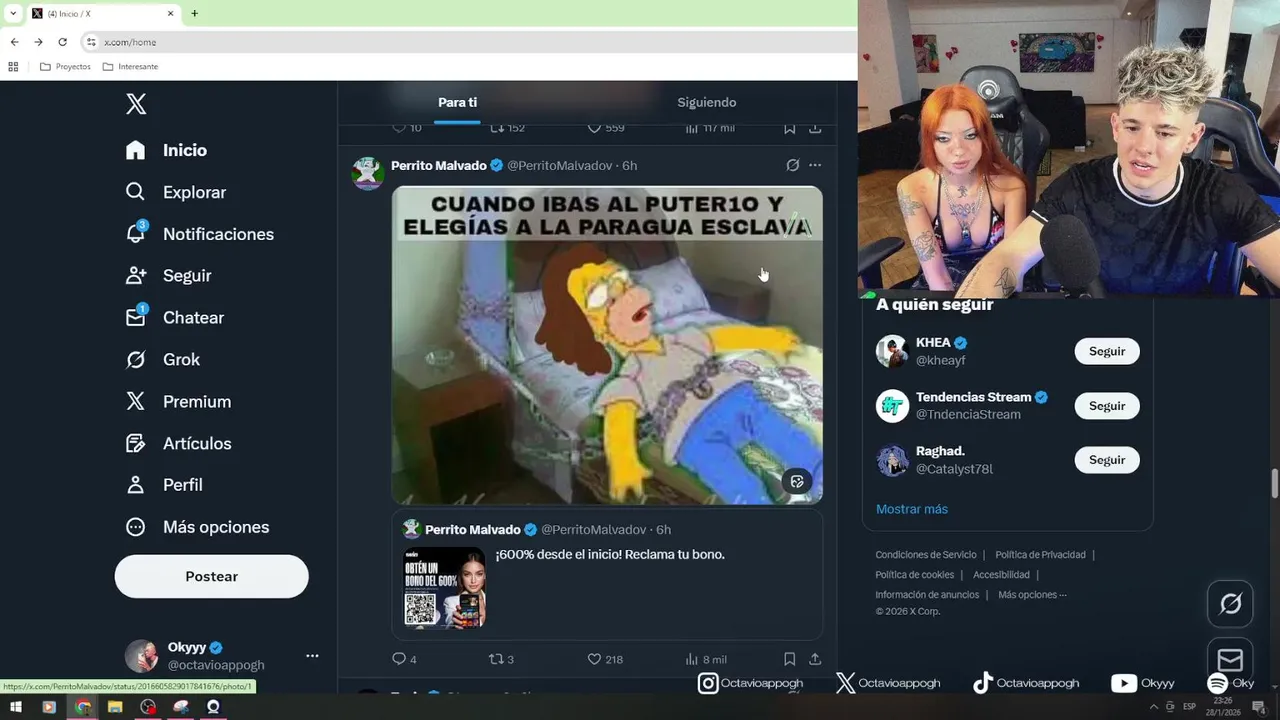Expand Más opciones footer menu

click(1032, 595)
